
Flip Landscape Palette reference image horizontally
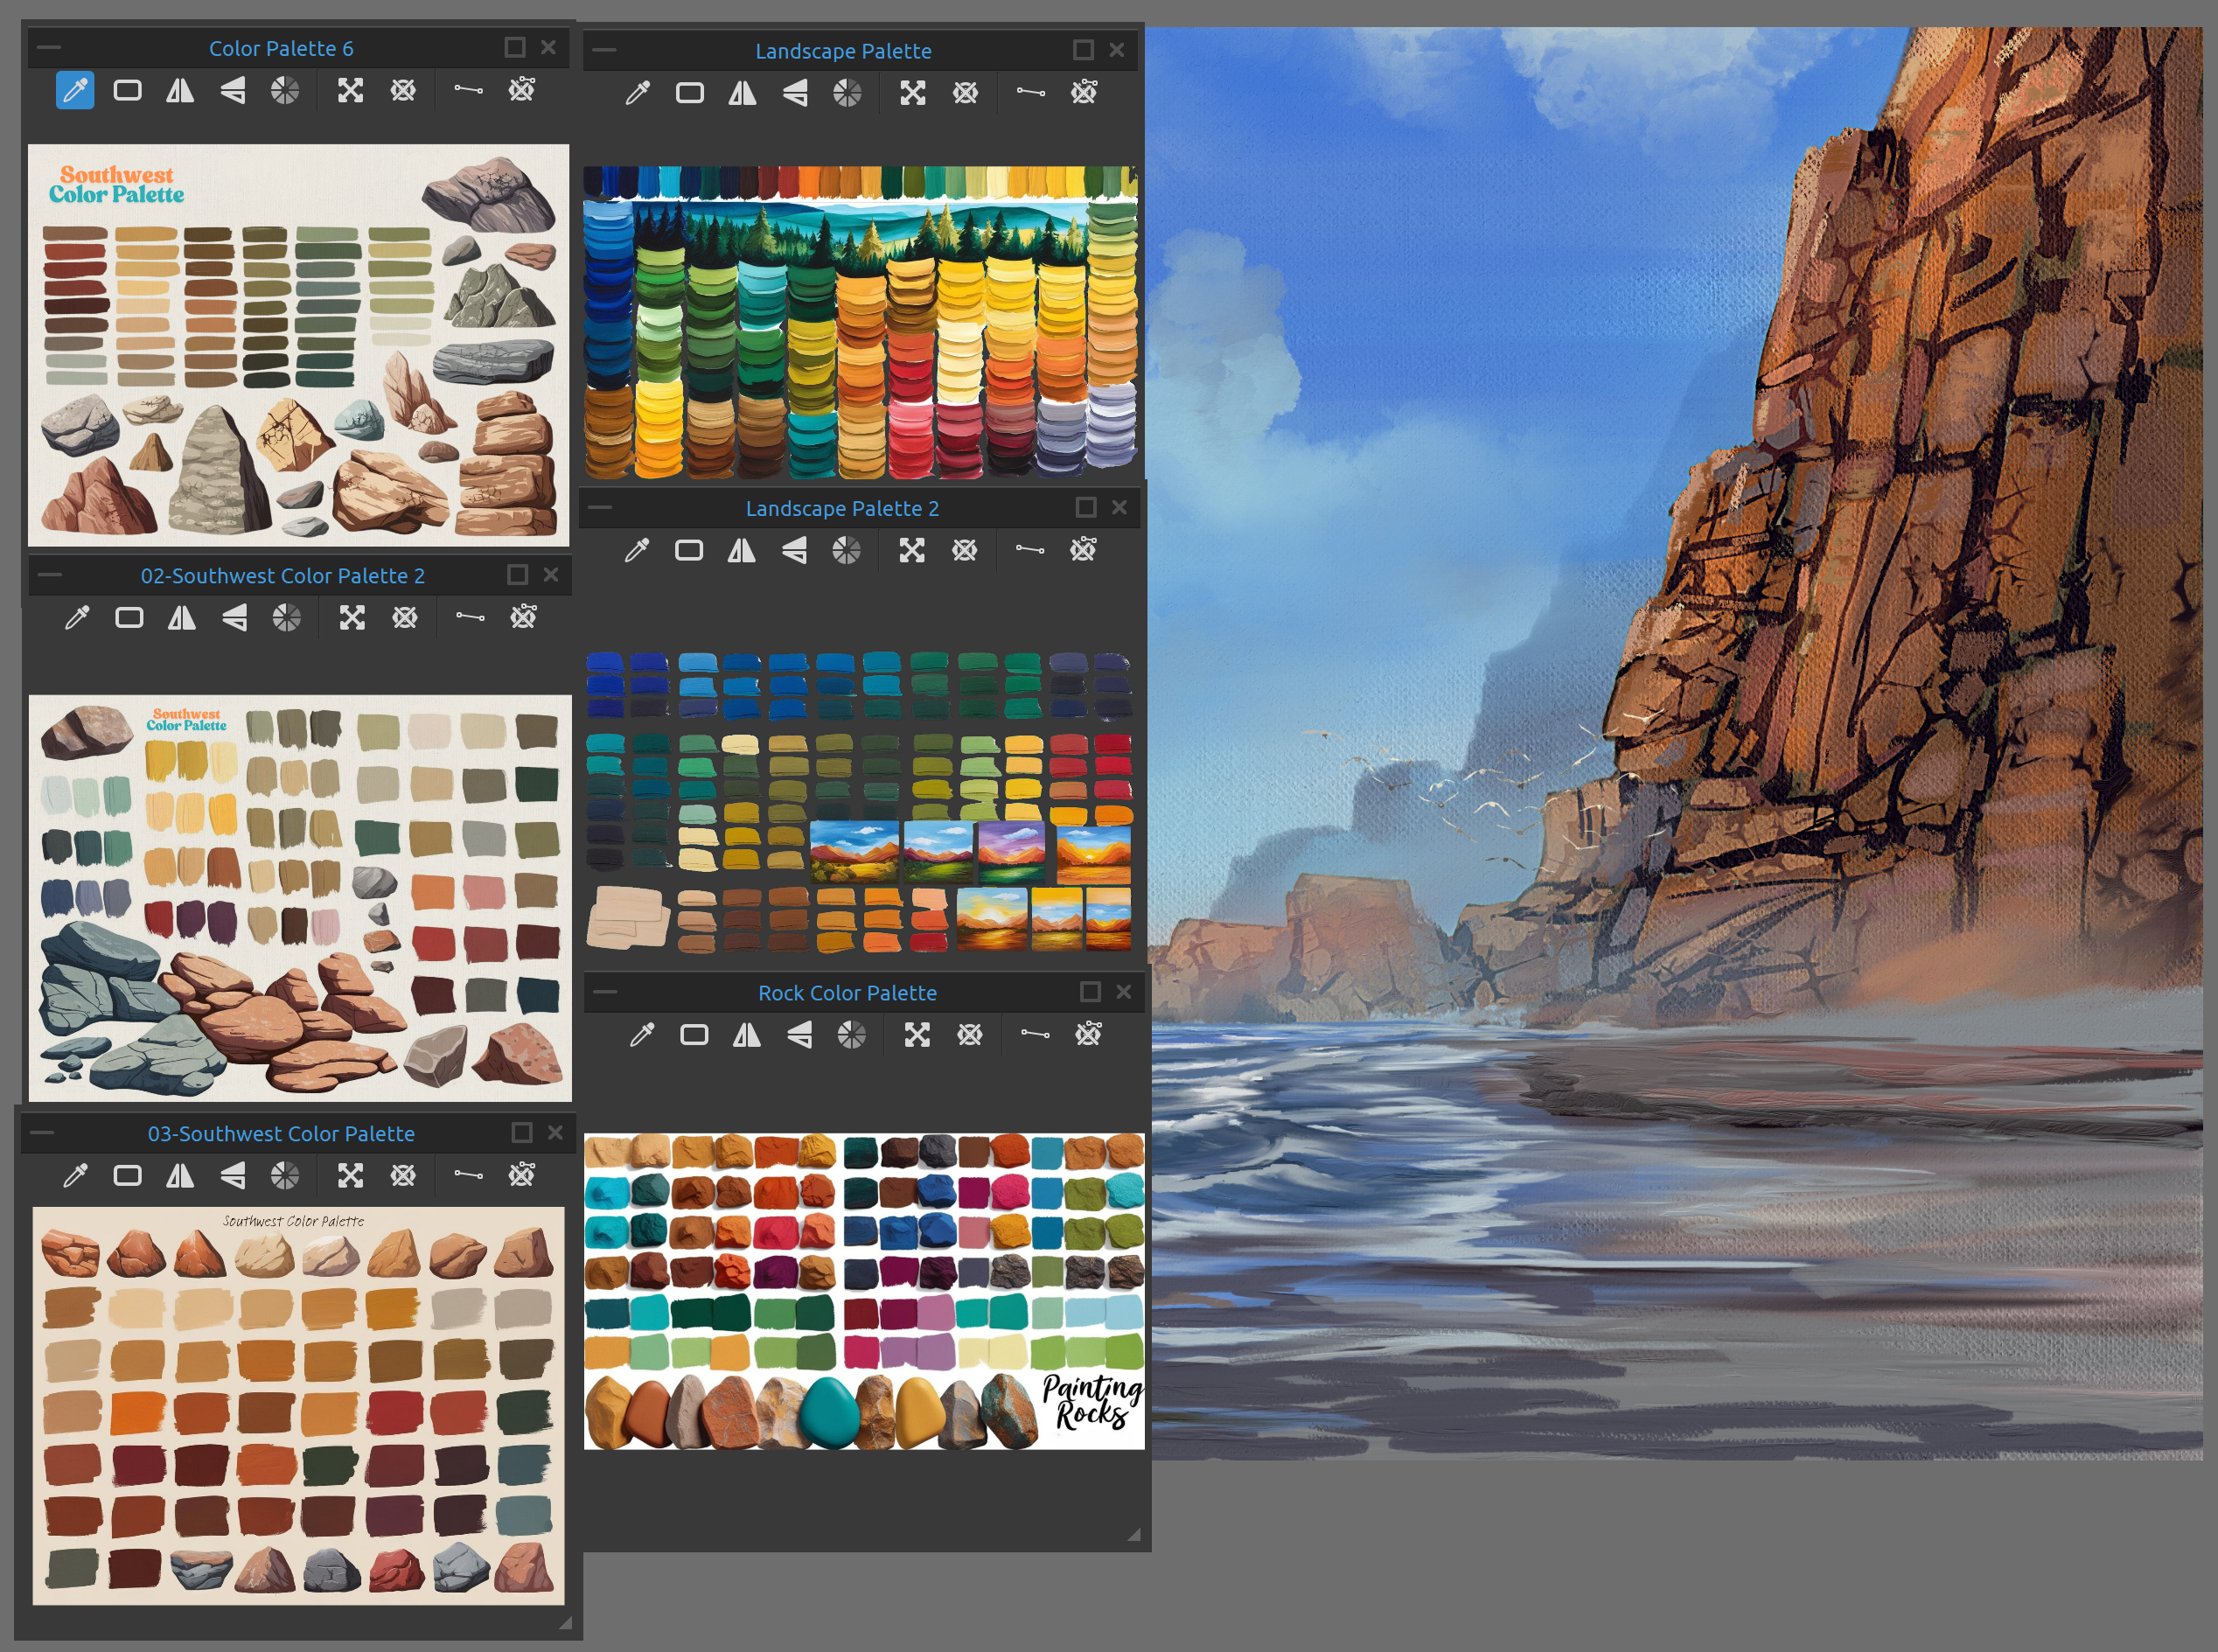[742, 94]
